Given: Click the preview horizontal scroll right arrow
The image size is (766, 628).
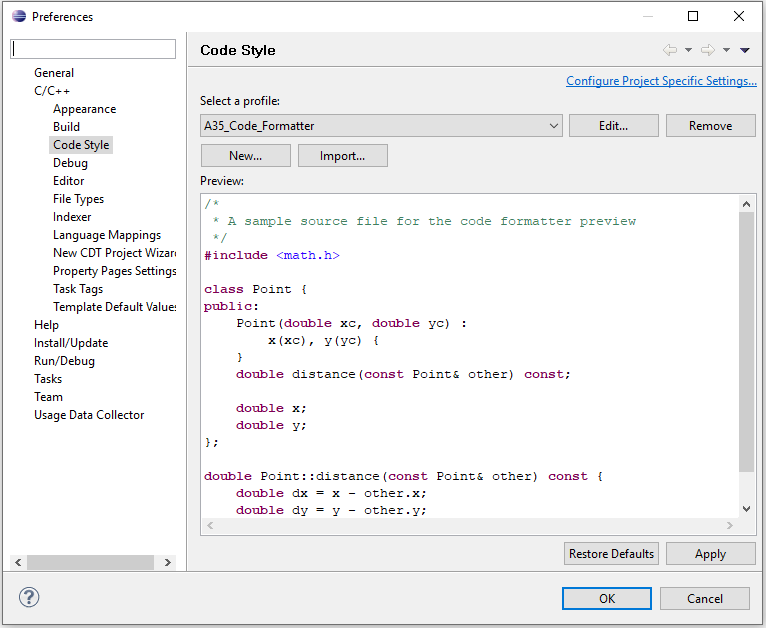Looking at the screenshot, I should [x=729, y=525].
